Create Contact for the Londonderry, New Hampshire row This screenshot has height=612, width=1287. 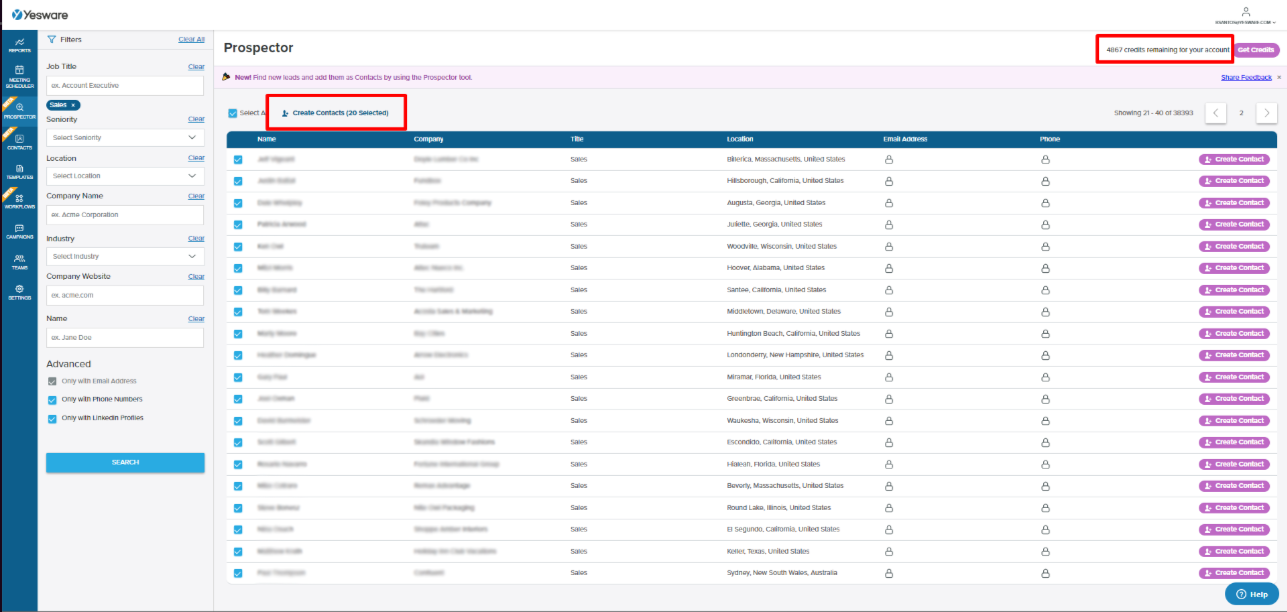[x=1235, y=355]
